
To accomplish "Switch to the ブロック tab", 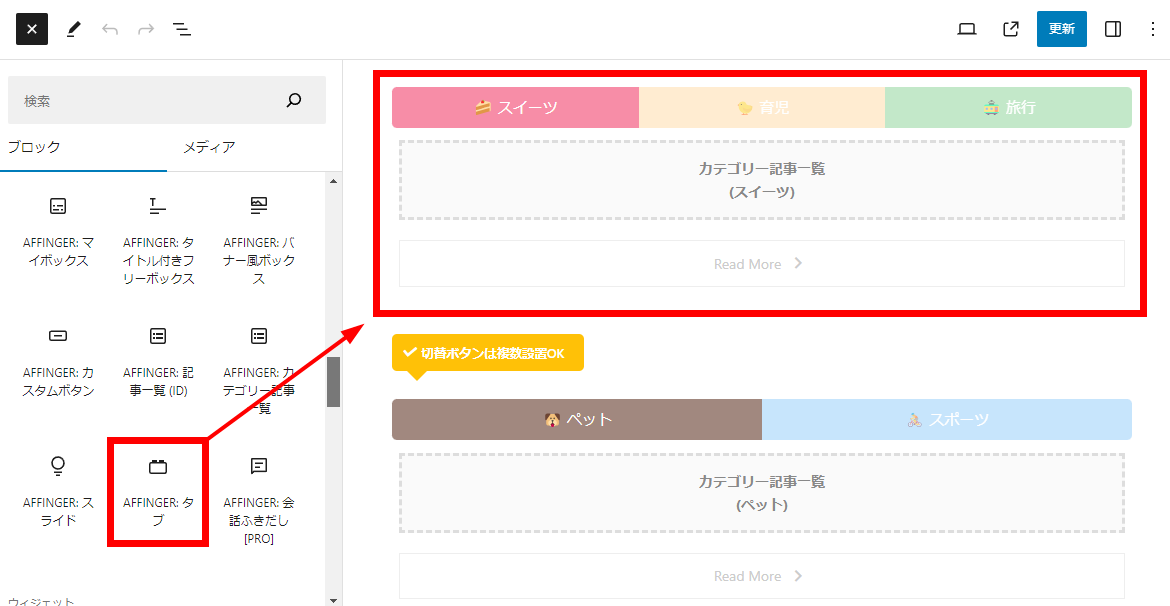I will coord(35,147).
